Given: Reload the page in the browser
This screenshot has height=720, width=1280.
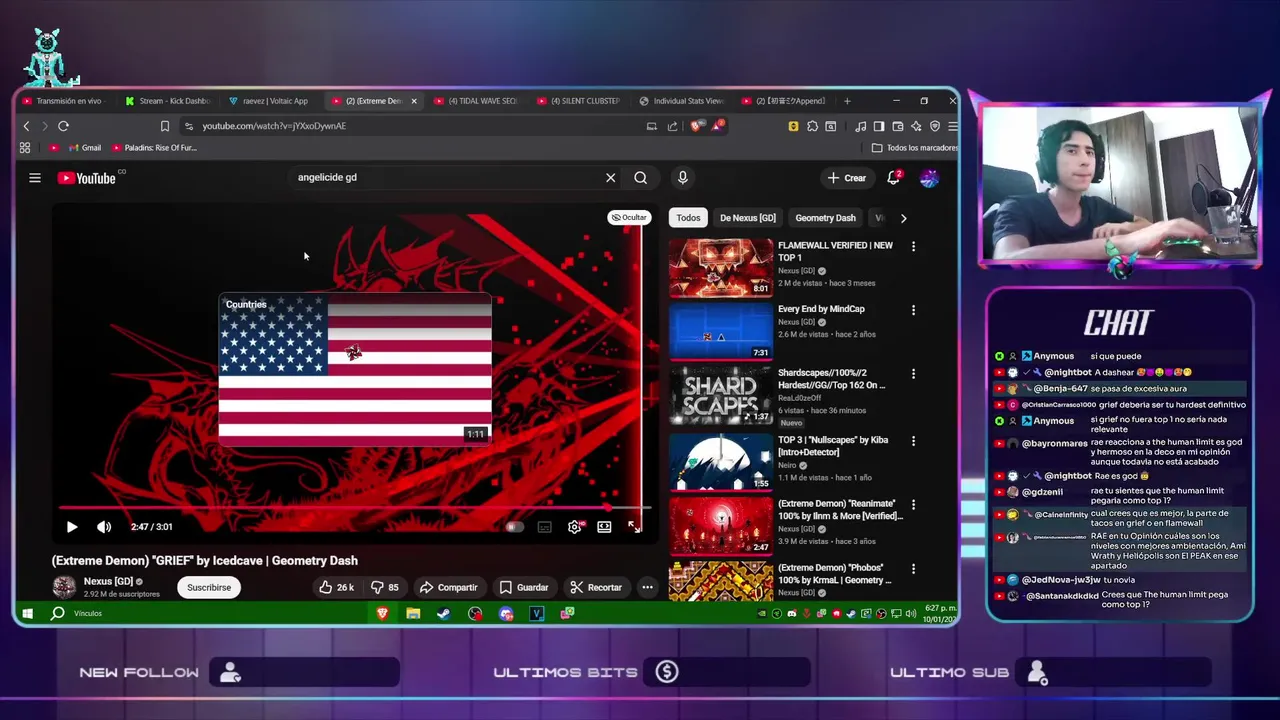Looking at the screenshot, I should click(x=63, y=126).
